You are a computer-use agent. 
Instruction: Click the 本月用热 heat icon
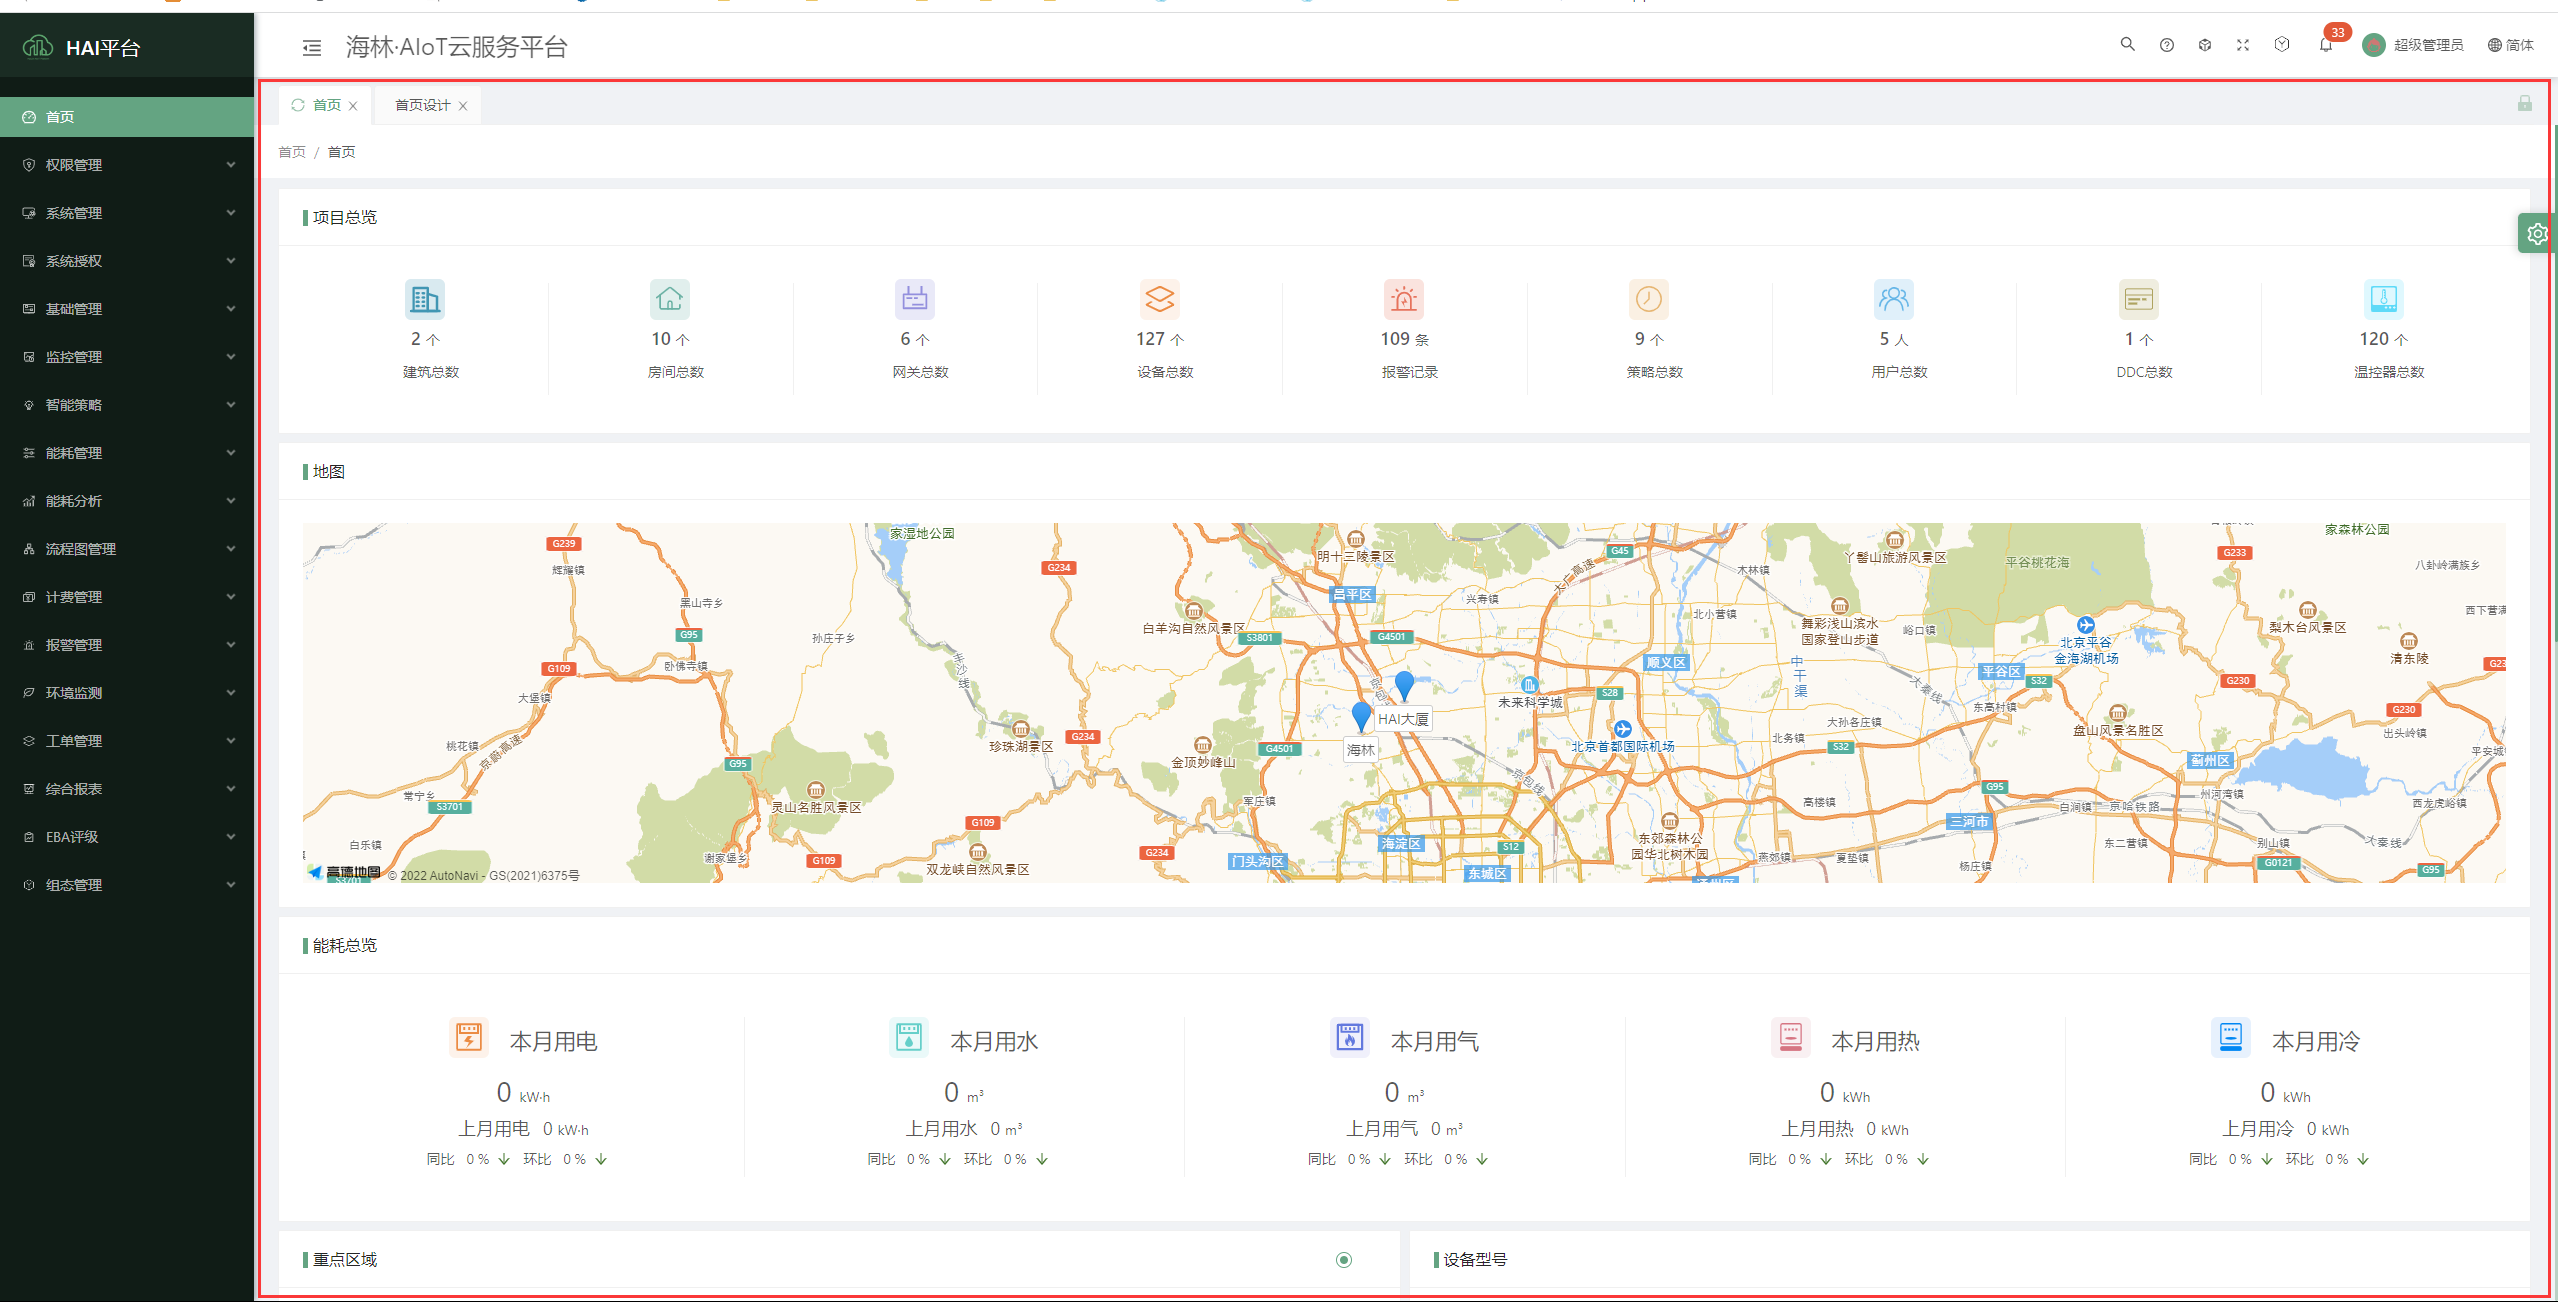click(x=1791, y=1038)
